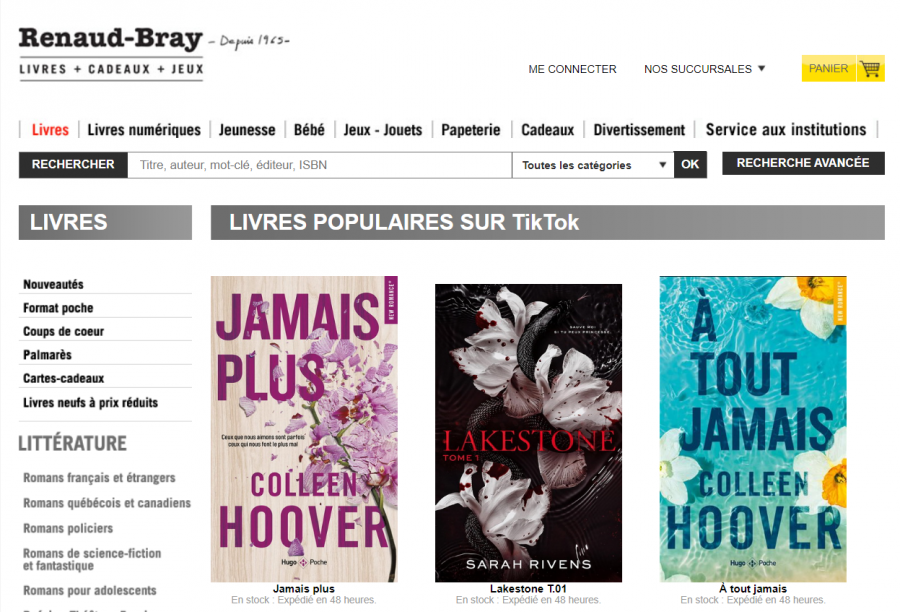Open Coups de coeur sidebar link

(64, 331)
